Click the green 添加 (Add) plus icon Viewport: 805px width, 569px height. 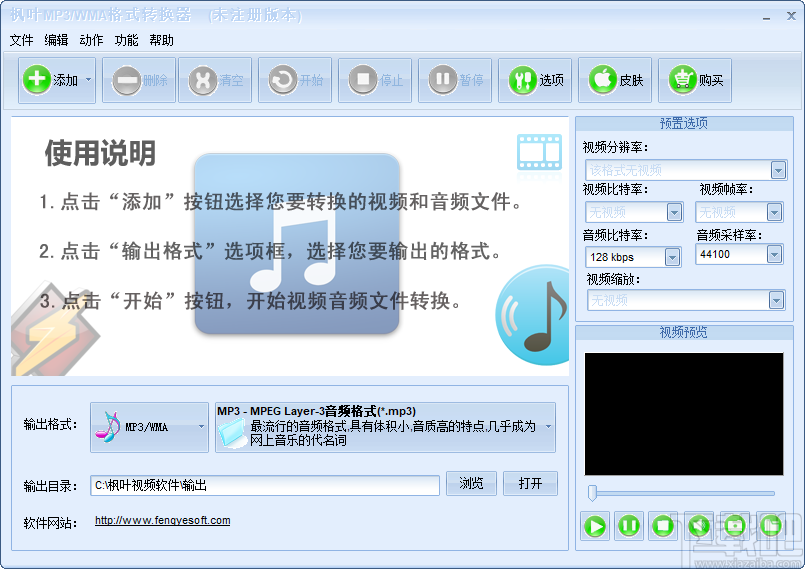click(36, 80)
